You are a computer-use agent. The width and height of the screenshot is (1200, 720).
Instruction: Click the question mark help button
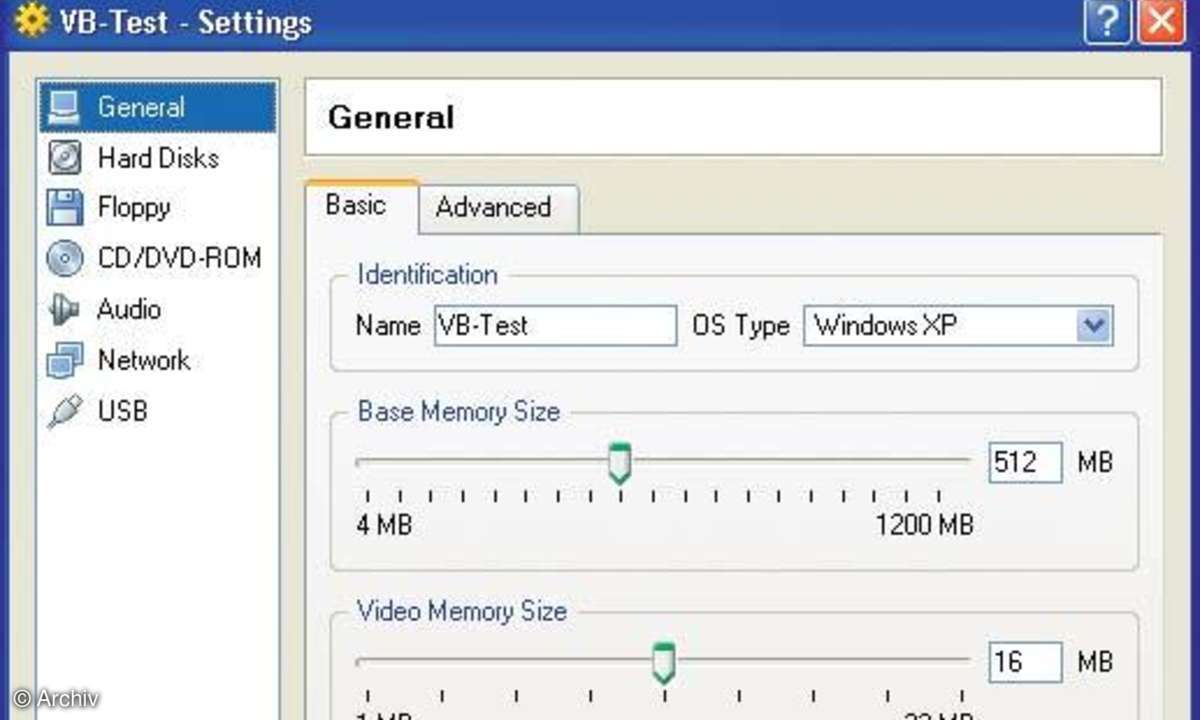[x=1107, y=22]
